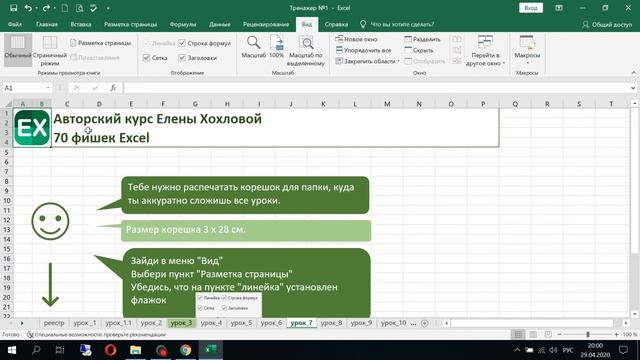Expand the Закрепить области dropdown
Screen dimensions: 640x360
click(x=398, y=61)
